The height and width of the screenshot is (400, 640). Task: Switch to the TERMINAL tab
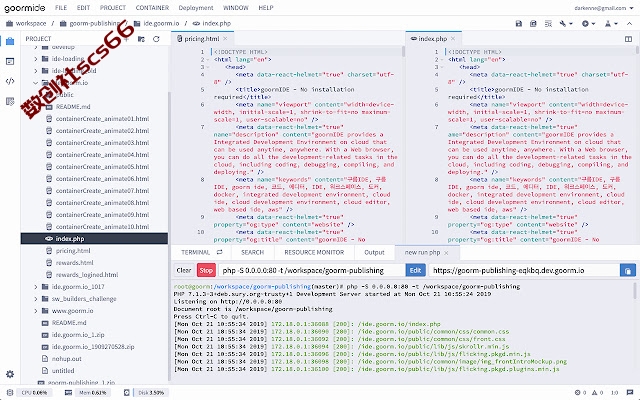[196, 252]
